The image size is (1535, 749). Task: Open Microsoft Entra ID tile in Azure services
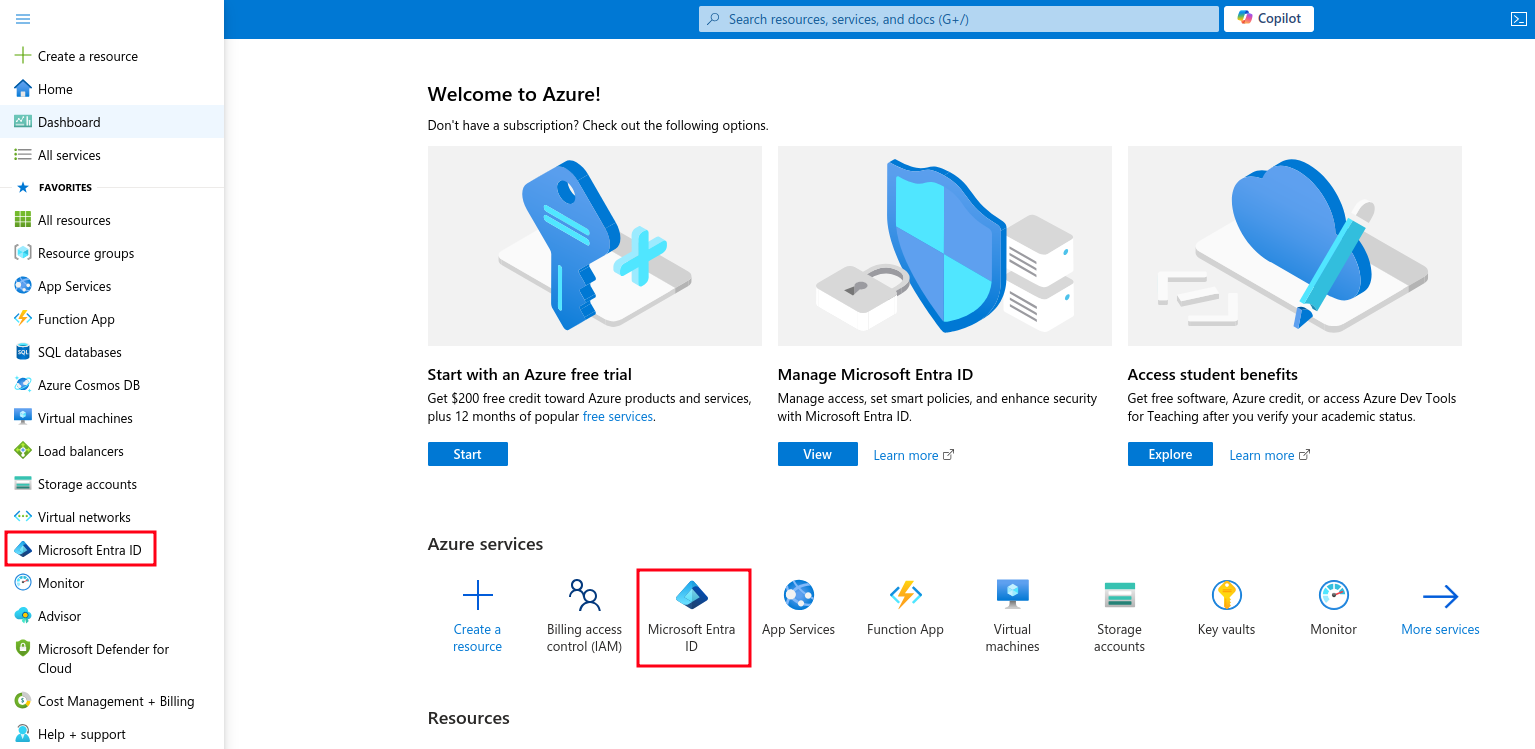692,616
